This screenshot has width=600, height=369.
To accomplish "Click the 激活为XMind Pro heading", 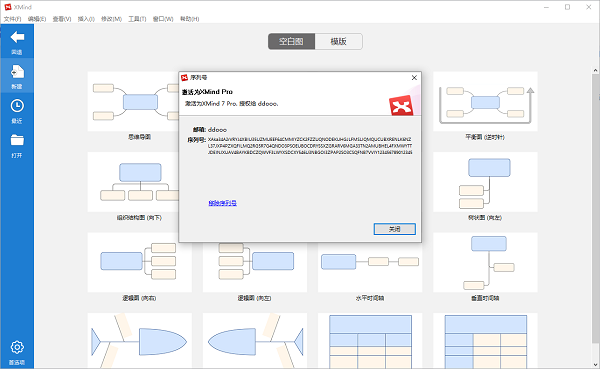I will click(207, 92).
